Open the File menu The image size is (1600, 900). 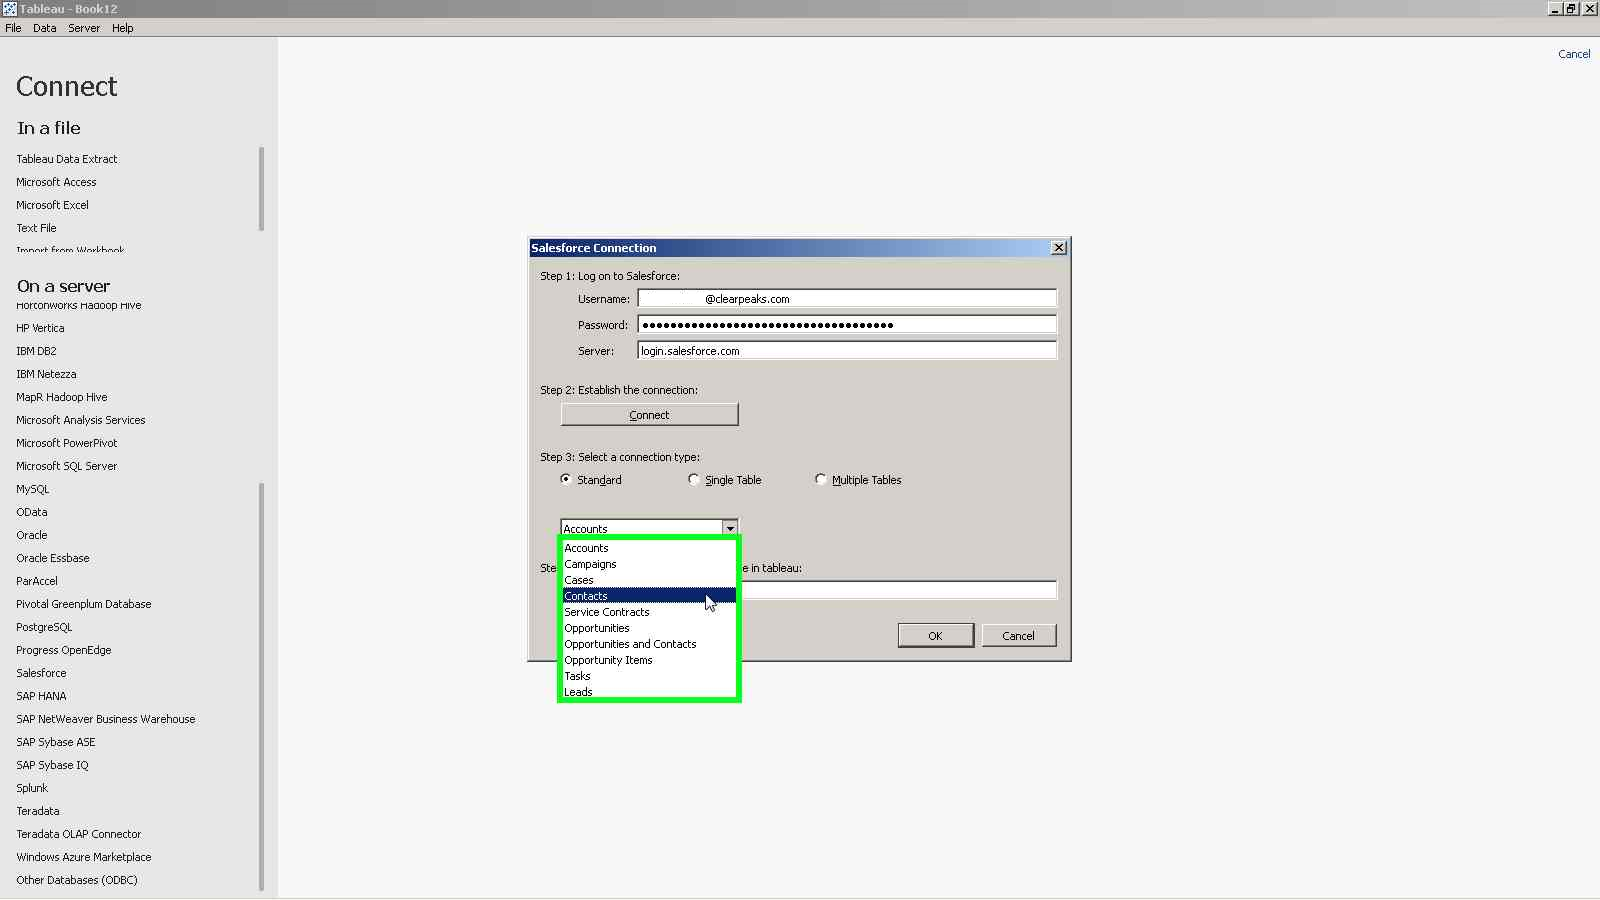tap(13, 28)
